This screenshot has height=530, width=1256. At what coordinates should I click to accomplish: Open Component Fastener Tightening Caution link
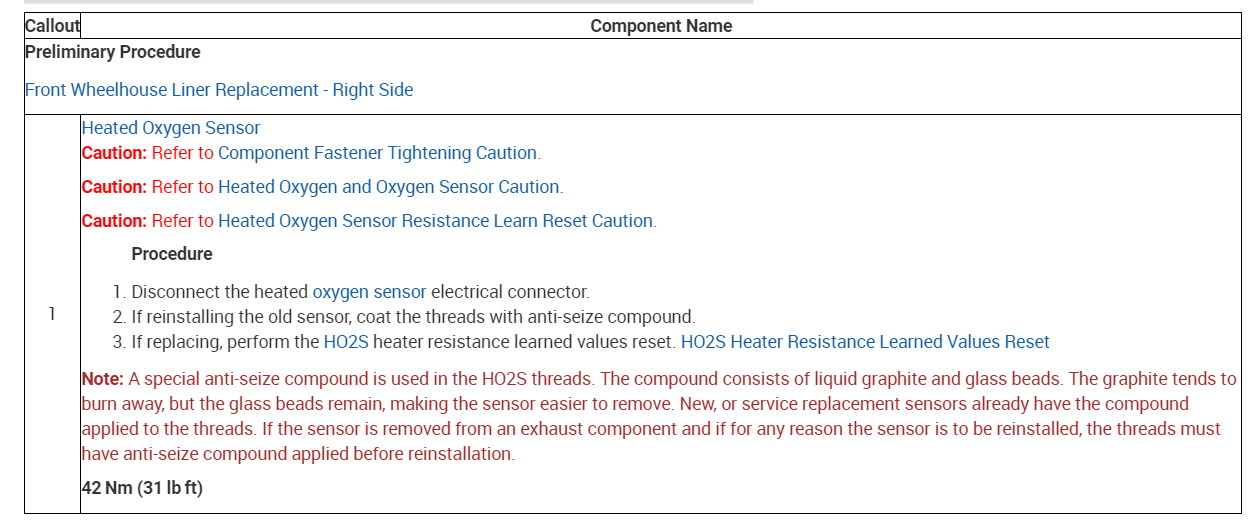pos(378,153)
